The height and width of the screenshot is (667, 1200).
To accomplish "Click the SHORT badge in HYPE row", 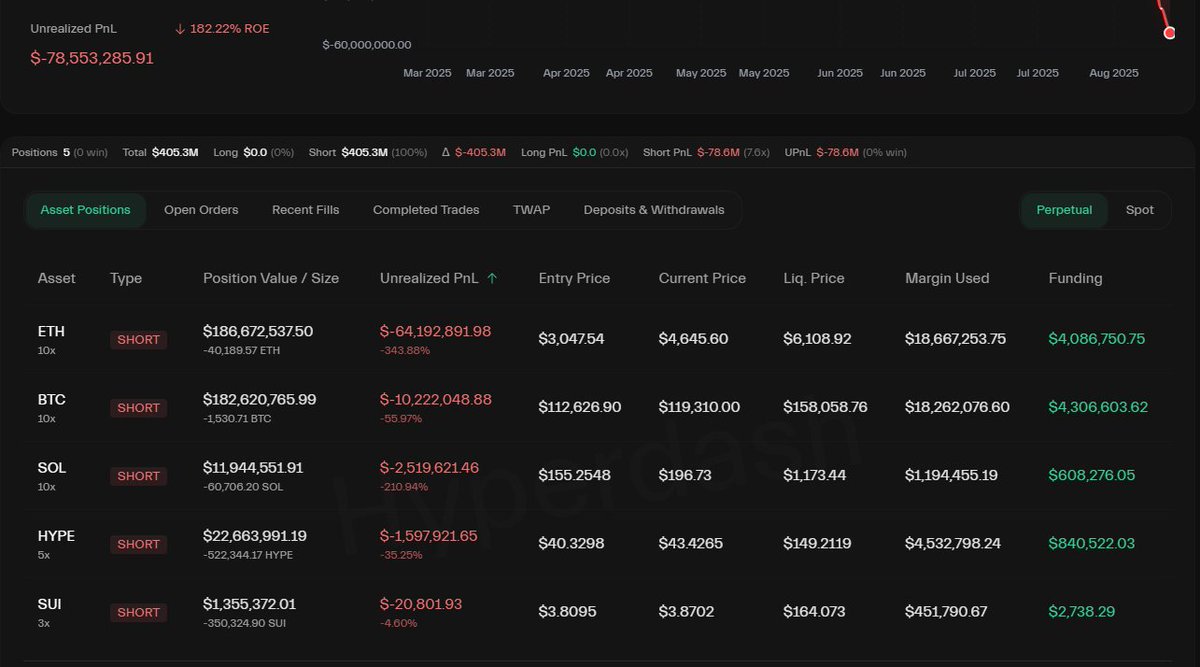I will pyautogui.click(x=138, y=544).
